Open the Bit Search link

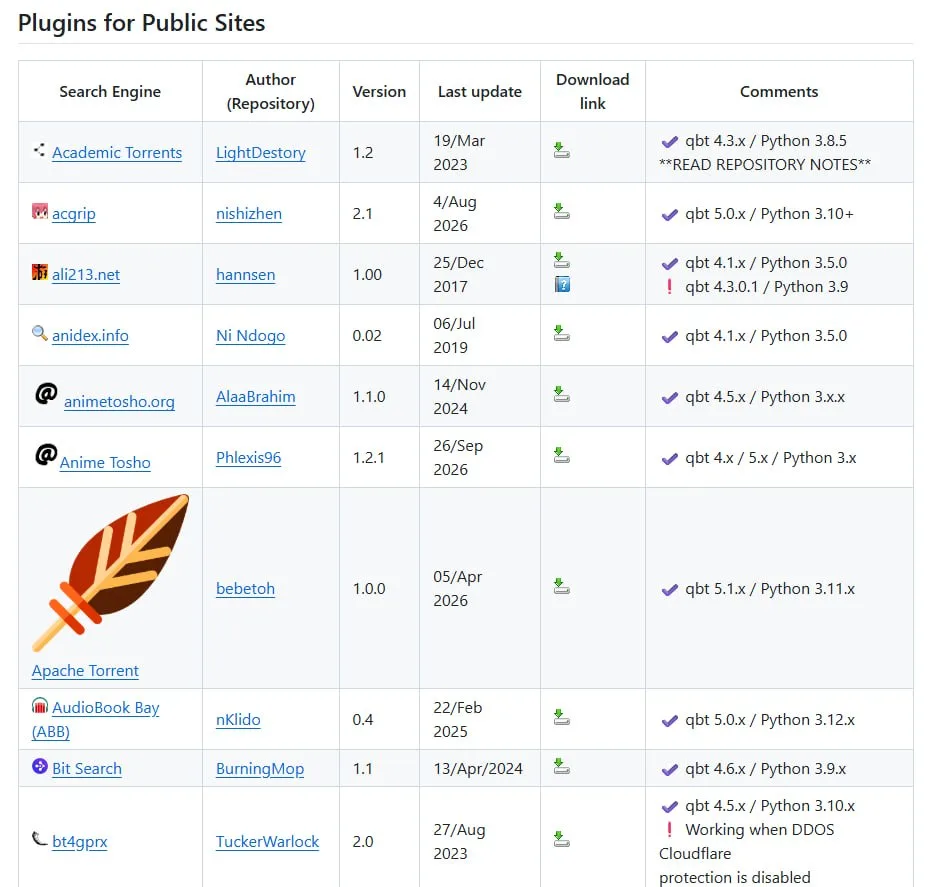[x=87, y=769]
